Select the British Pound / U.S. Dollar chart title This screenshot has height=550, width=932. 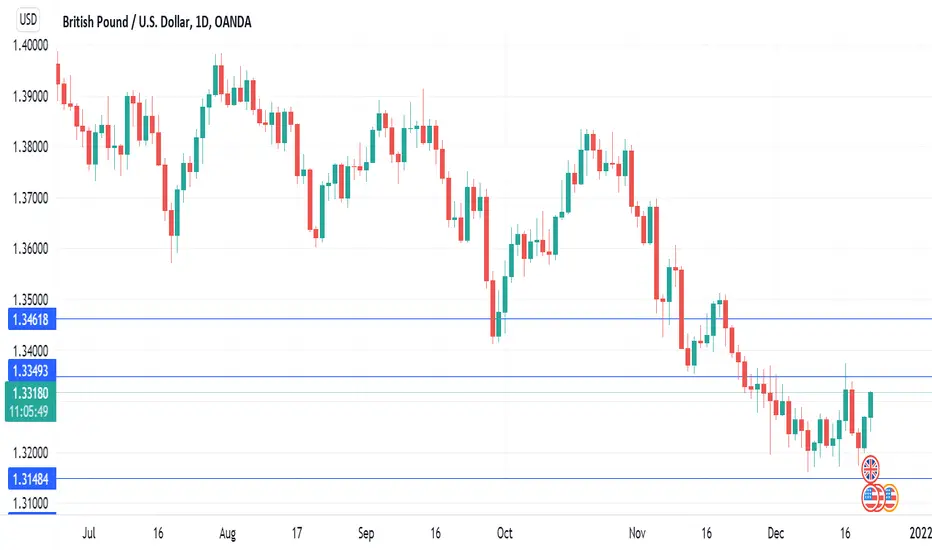(157, 22)
